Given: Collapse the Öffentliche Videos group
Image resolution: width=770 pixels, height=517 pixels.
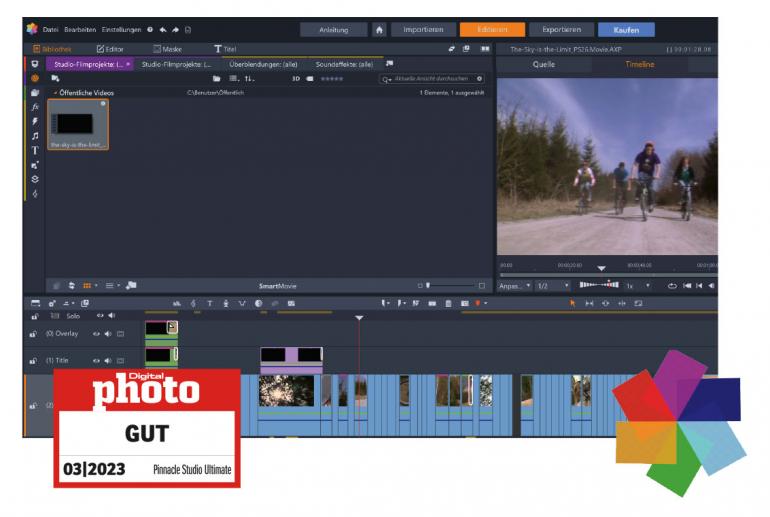Looking at the screenshot, I should click(55, 92).
